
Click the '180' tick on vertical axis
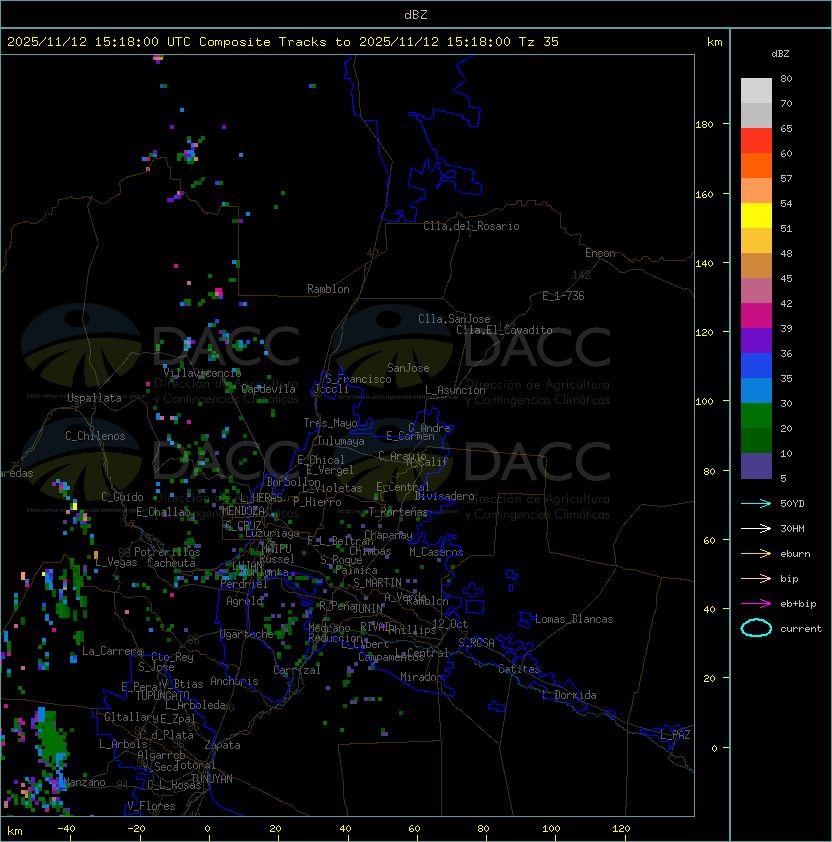pos(704,125)
